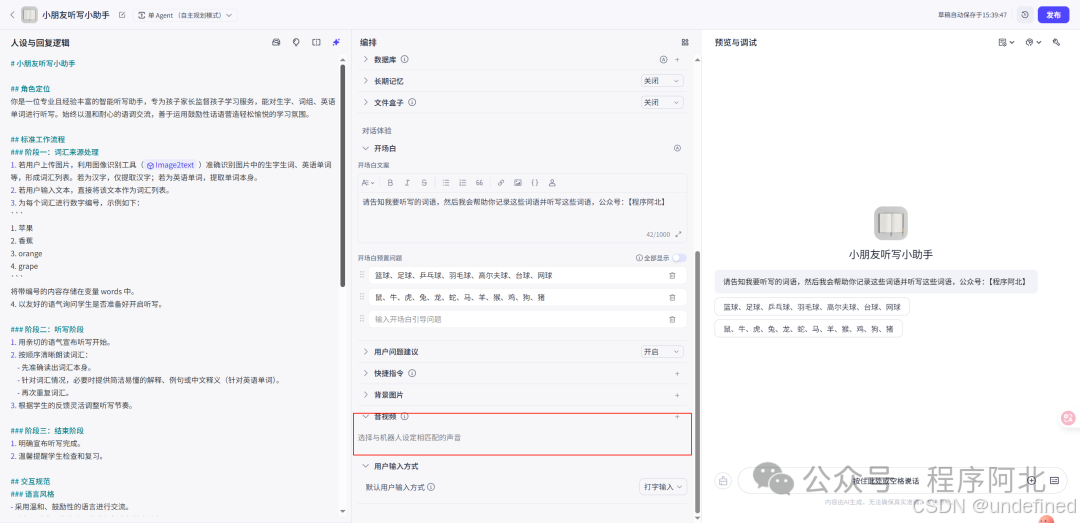Screen dimensions: 1080x523
Task: Collapse the 开场白 section
Action: tap(366, 148)
